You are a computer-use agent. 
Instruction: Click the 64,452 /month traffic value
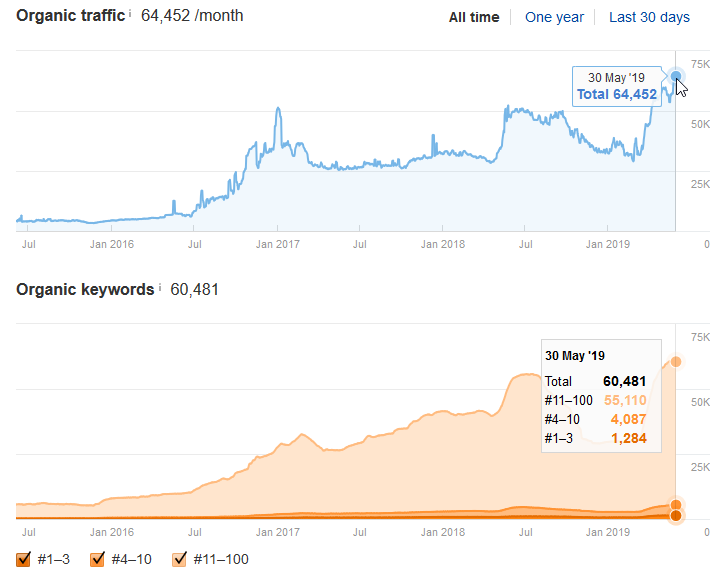(x=192, y=16)
